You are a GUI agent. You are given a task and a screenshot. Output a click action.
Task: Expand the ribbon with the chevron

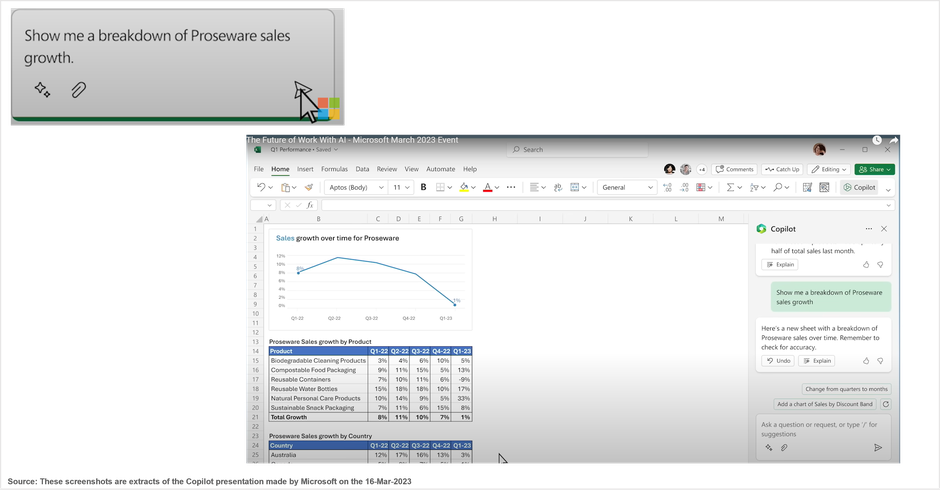click(x=888, y=189)
